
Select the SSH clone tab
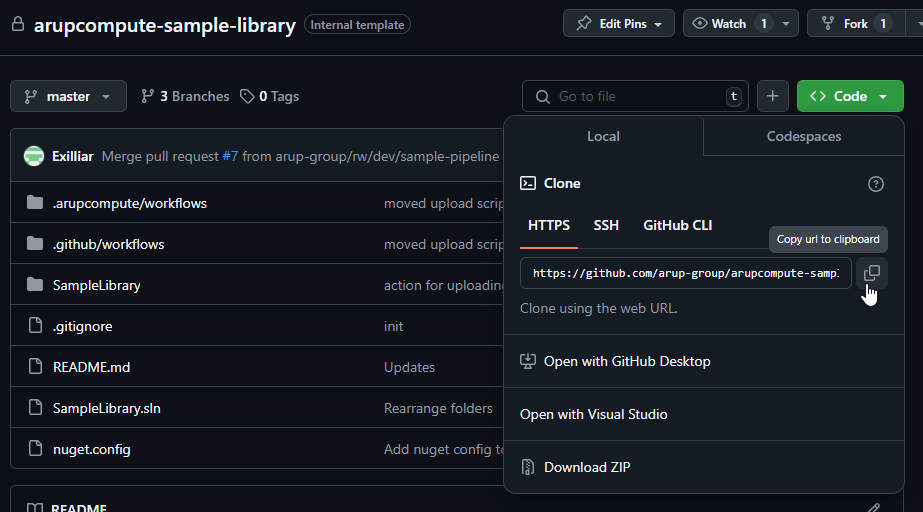[x=606, y=225]
